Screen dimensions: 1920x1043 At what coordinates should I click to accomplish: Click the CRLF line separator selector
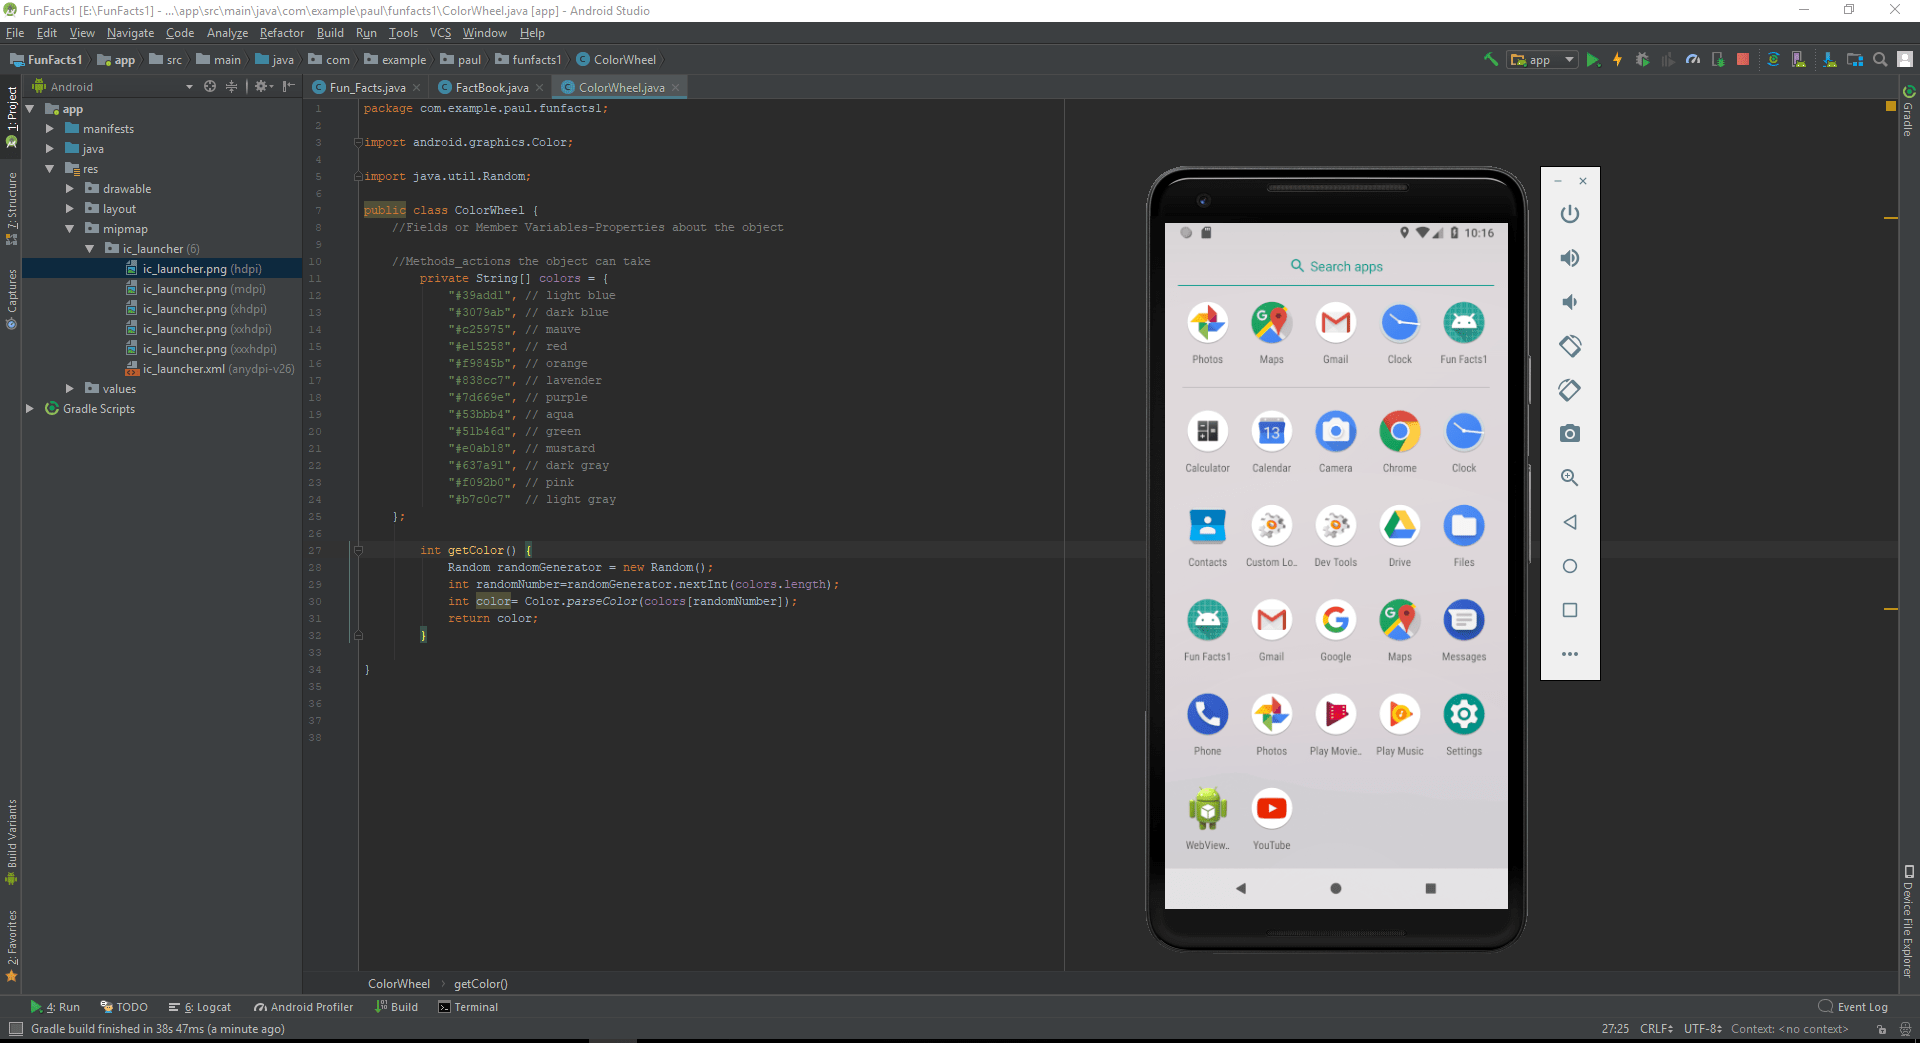pyautogui.click(x=1657, y=1029)
